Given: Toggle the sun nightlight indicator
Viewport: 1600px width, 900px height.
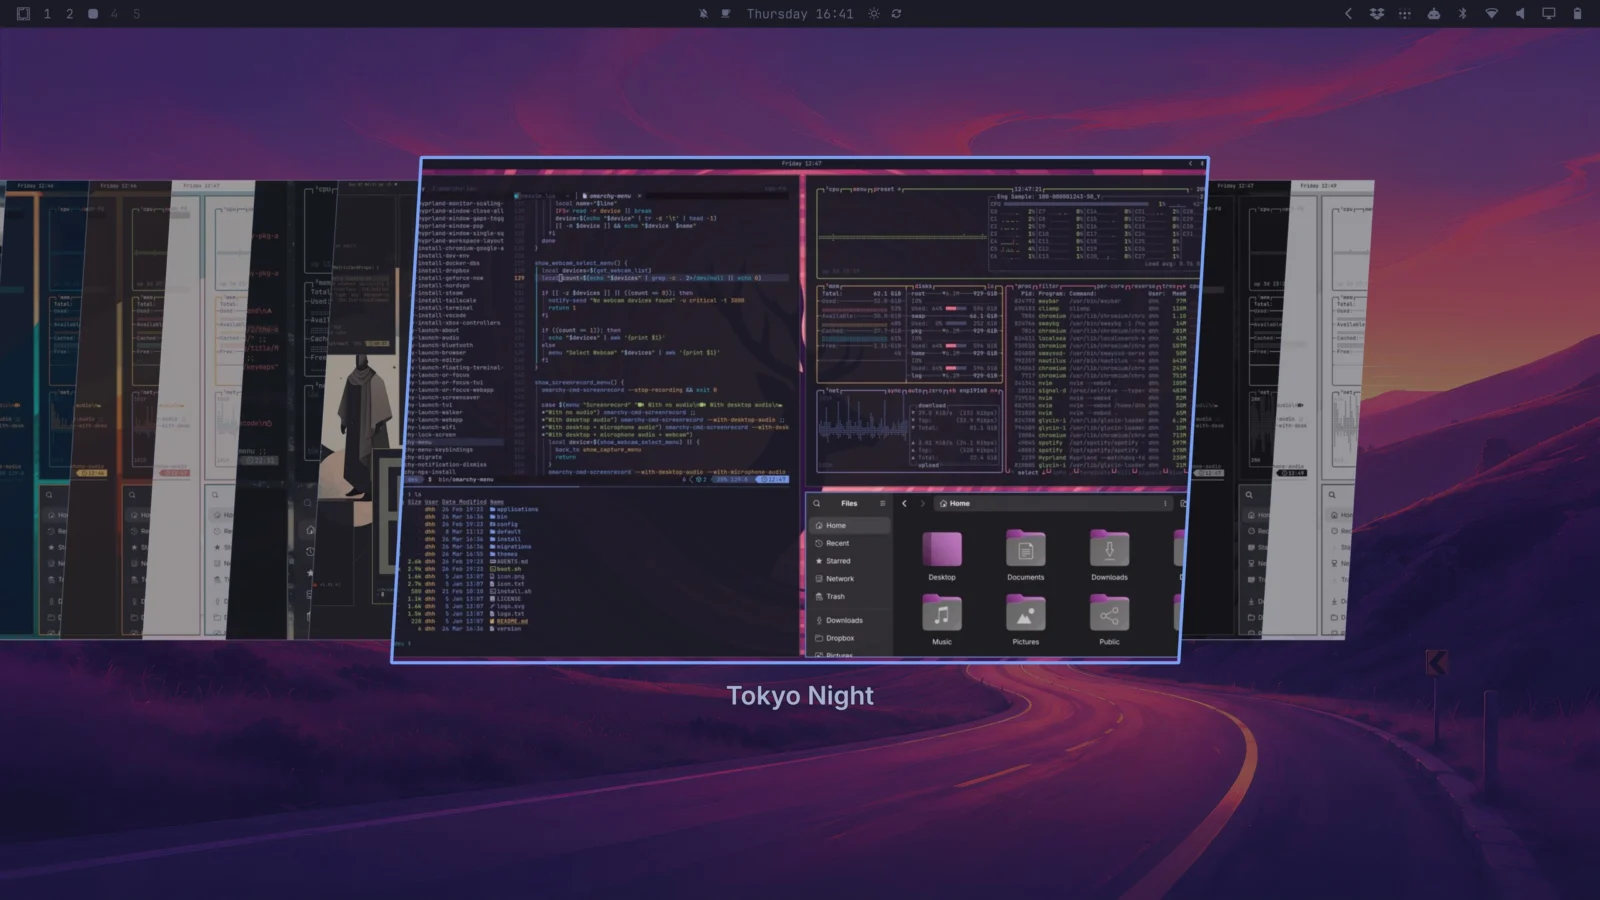Looking at the screenshot, I should tap(874, 14).
